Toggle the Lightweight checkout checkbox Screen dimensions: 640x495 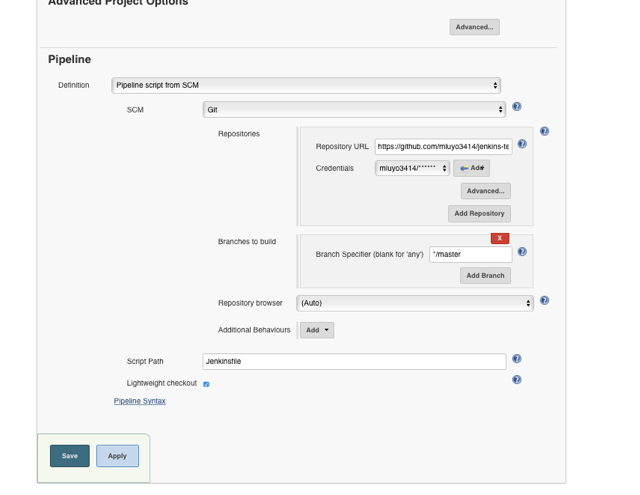[206, 384]
